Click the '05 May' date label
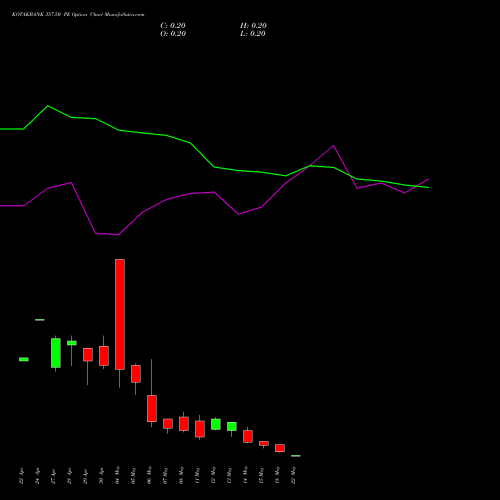 134,475
